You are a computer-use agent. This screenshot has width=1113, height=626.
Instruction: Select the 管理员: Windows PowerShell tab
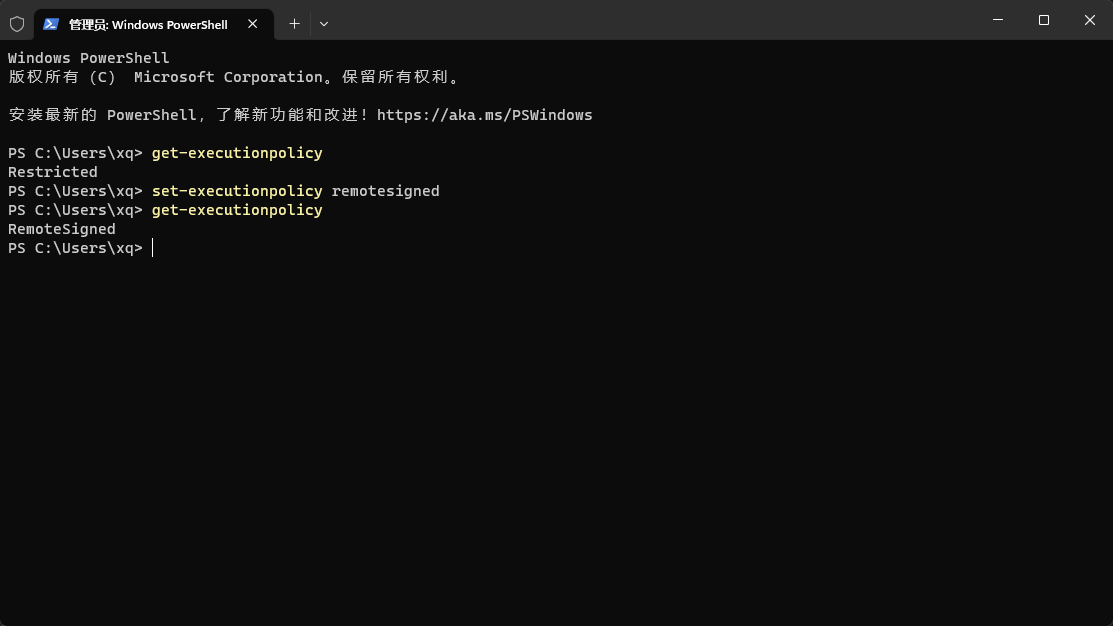coord(154,24)
